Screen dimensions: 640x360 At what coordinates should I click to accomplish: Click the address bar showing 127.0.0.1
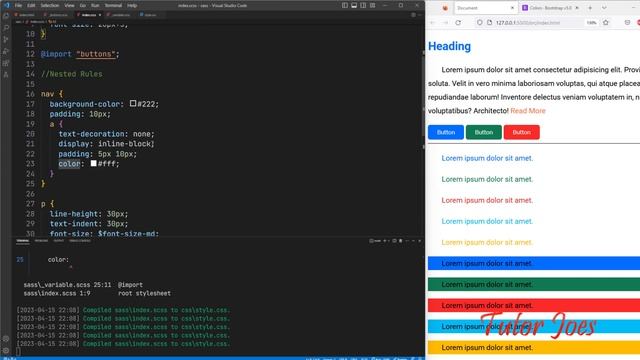tap(531, 23)
